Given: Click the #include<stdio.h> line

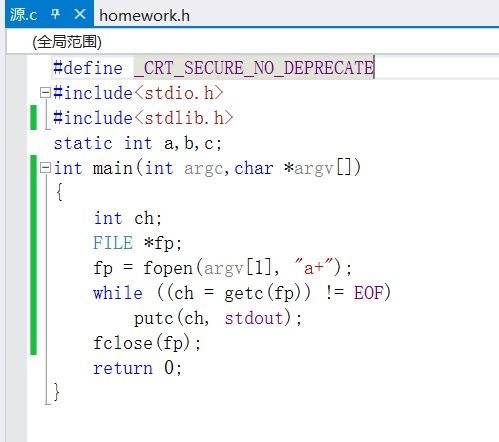Looking at the screenshot, I should point(138,93).
